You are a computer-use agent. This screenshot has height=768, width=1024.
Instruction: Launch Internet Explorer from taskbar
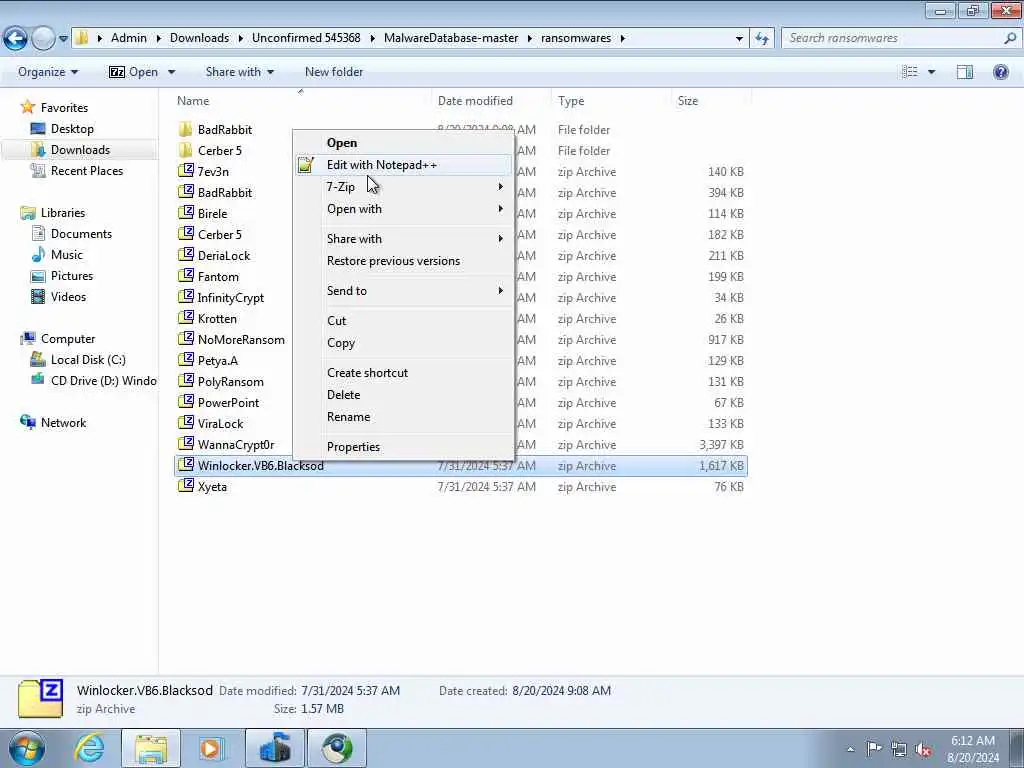89,748
